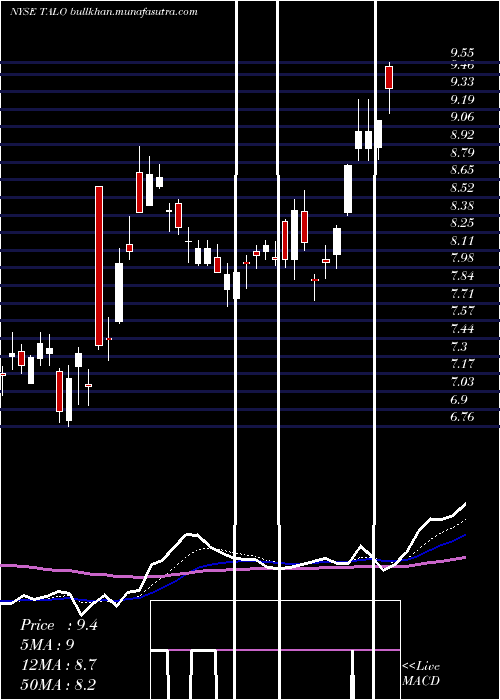Viewport: 500px width, 700px height.
Task: Select the 9.55 price axis label
Action: (x=462, y=53)
